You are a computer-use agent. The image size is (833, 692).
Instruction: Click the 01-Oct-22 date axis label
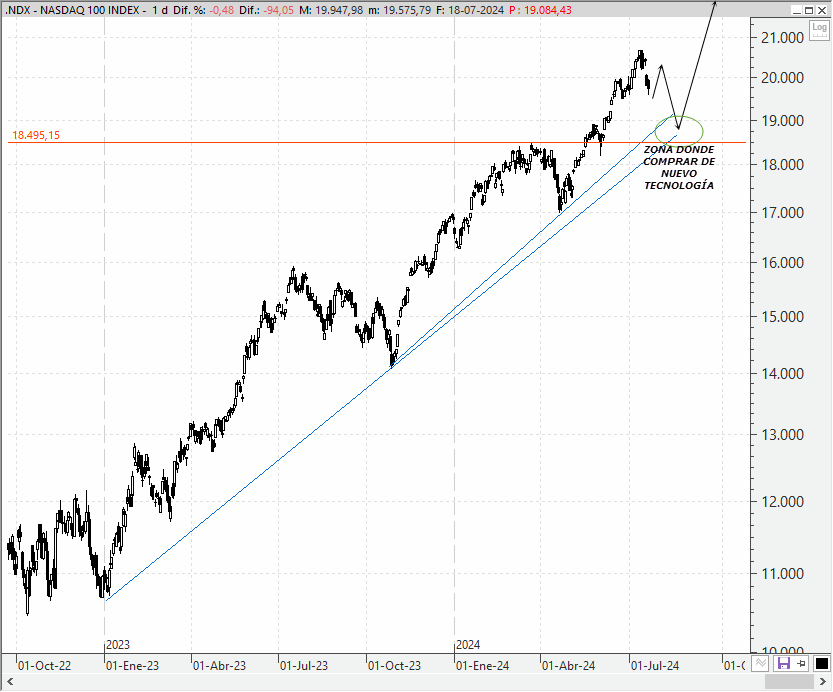coord(44,666)
